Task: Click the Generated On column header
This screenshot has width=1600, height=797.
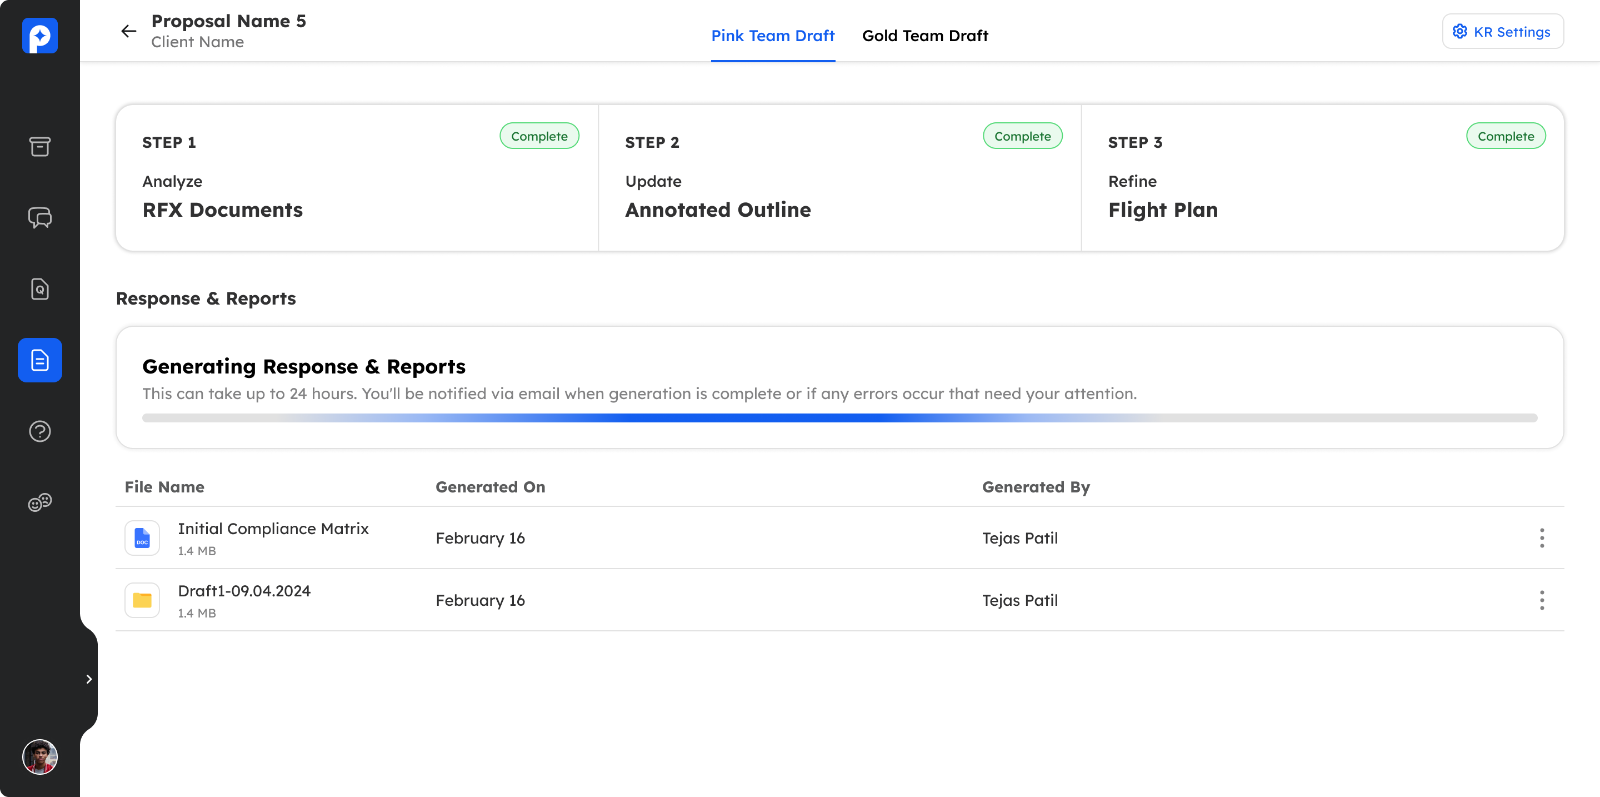Action: pos(490,487)
